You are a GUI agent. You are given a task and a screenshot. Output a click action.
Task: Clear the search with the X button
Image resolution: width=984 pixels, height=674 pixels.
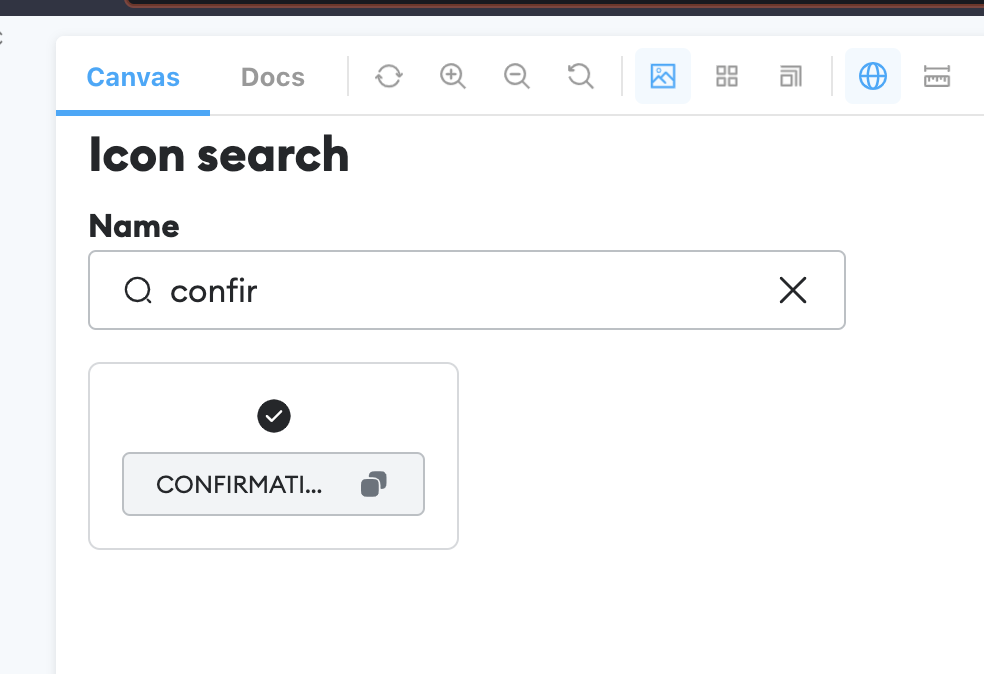pyautogui.click(x=793, y=290)
